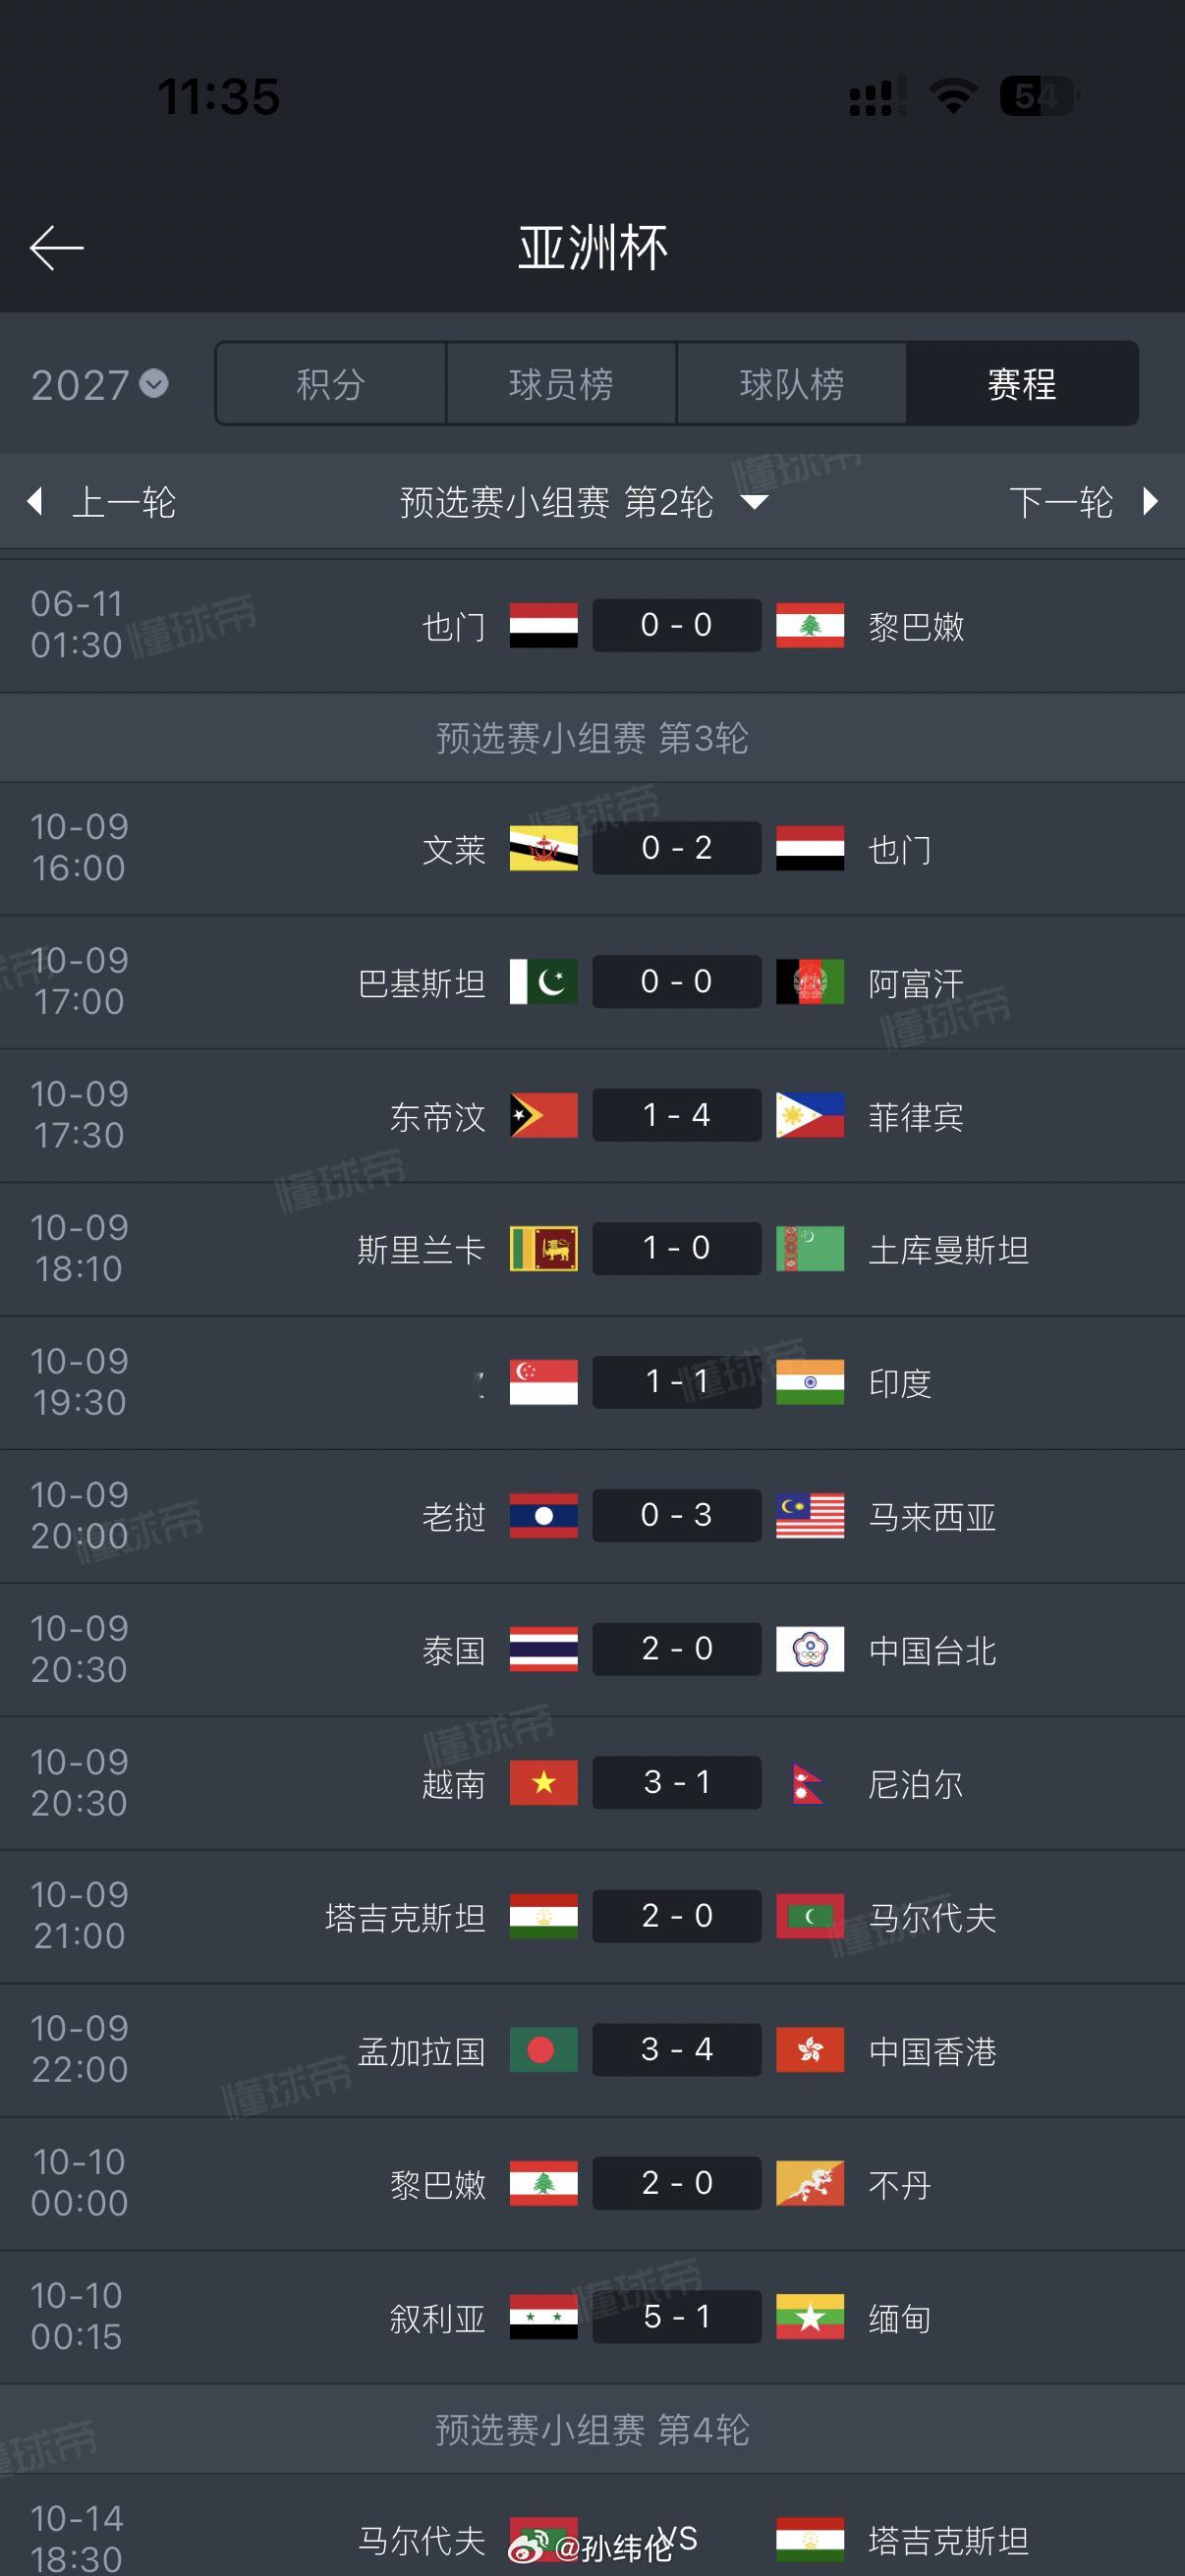The height and width of the screenshot is (2576, 1185).
Task: Tap the 越南 team name
Action: tap(453, 1784)
